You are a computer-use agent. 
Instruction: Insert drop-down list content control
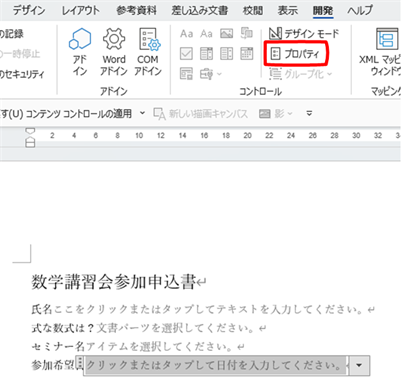click(x=227, y=54)
